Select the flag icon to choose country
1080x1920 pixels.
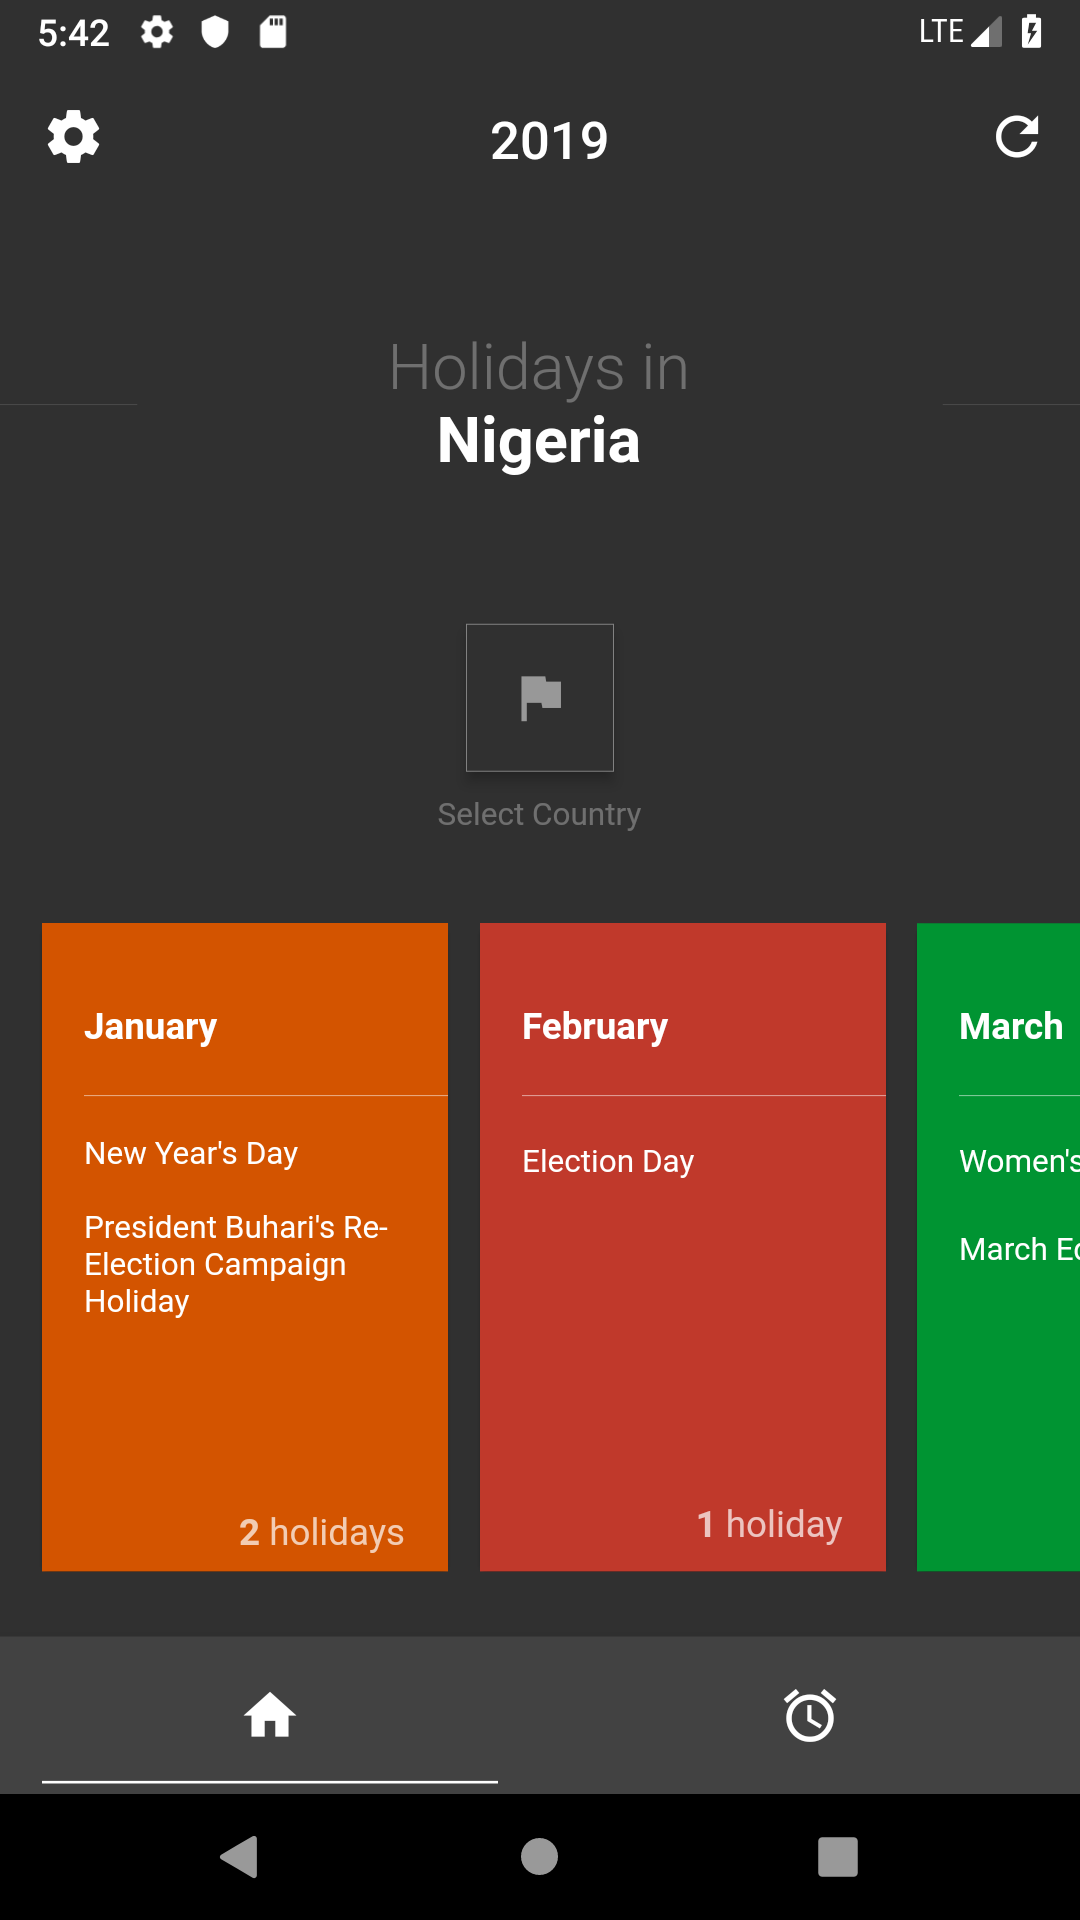540,698
